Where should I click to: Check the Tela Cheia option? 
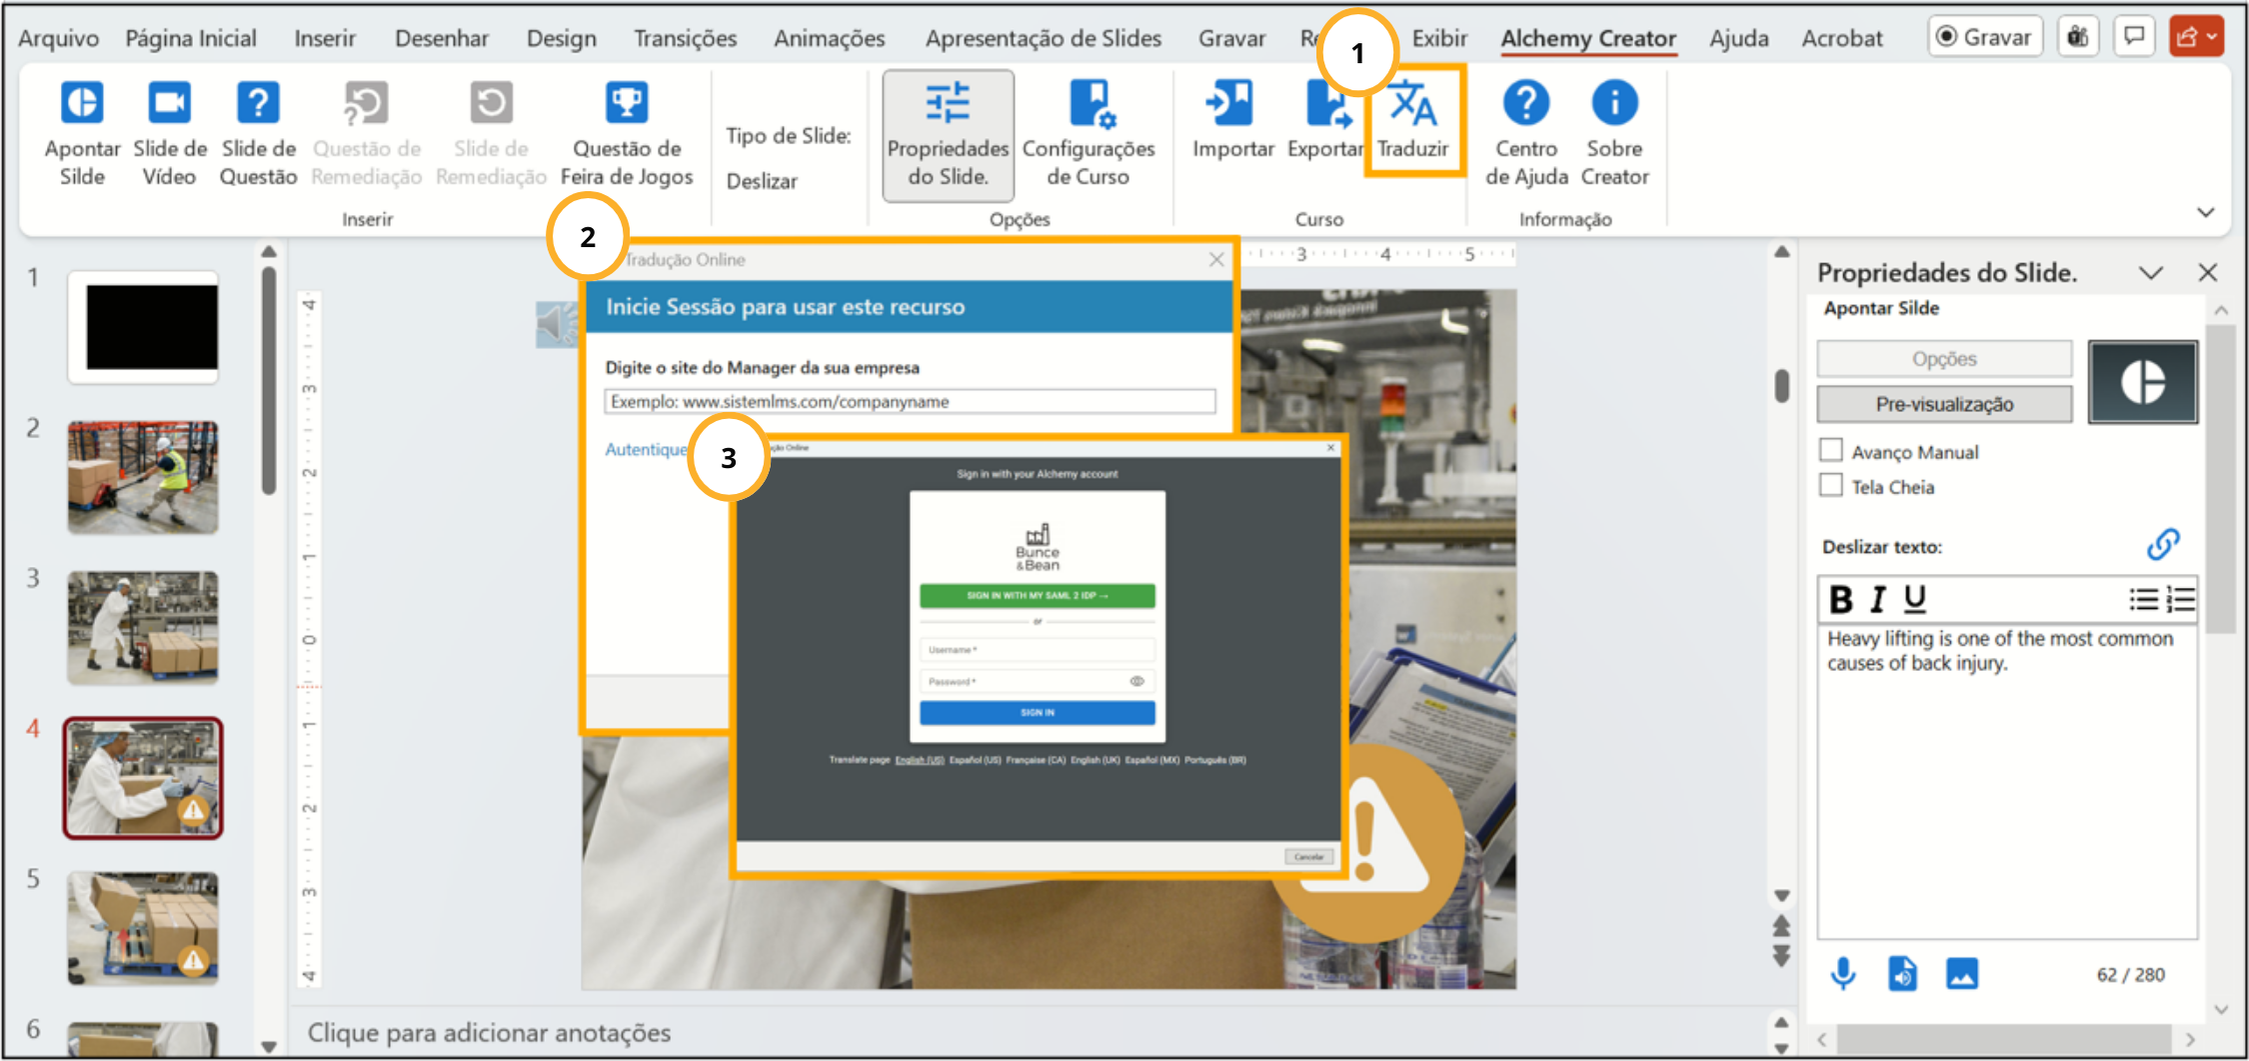click(1831, 486)
